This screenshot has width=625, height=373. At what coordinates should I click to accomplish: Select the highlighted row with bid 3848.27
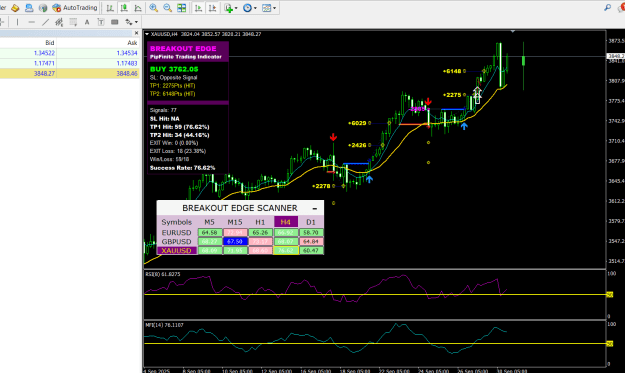tap(70, 73)
